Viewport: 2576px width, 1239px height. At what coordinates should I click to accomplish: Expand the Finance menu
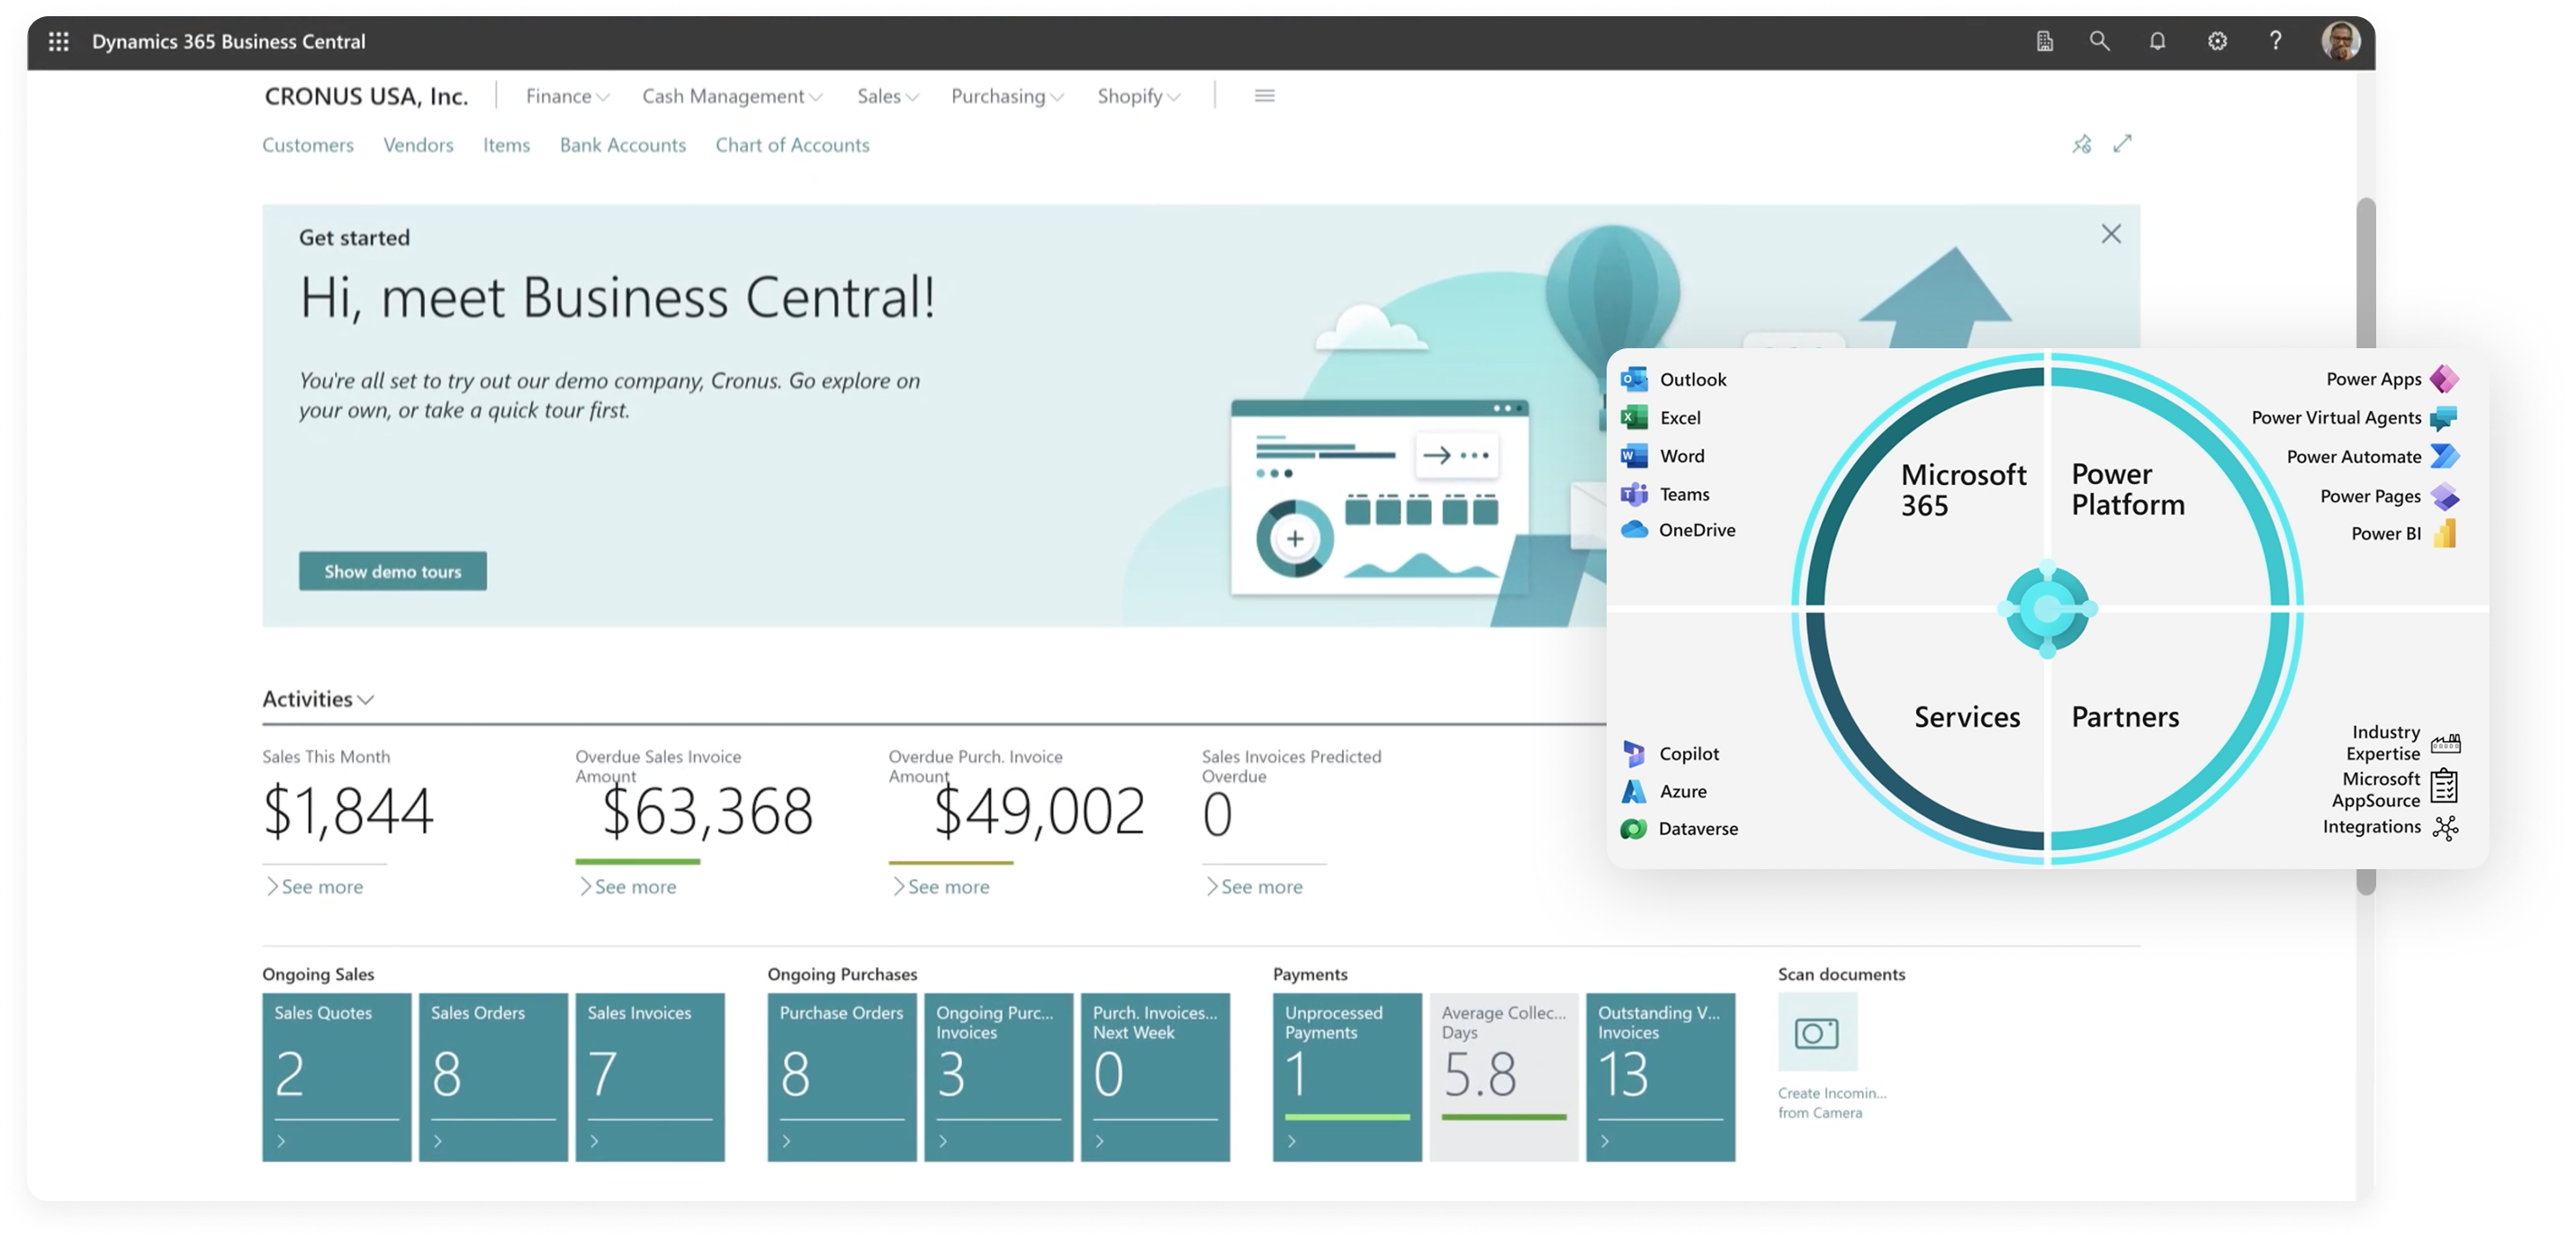[x=567, y=96]
